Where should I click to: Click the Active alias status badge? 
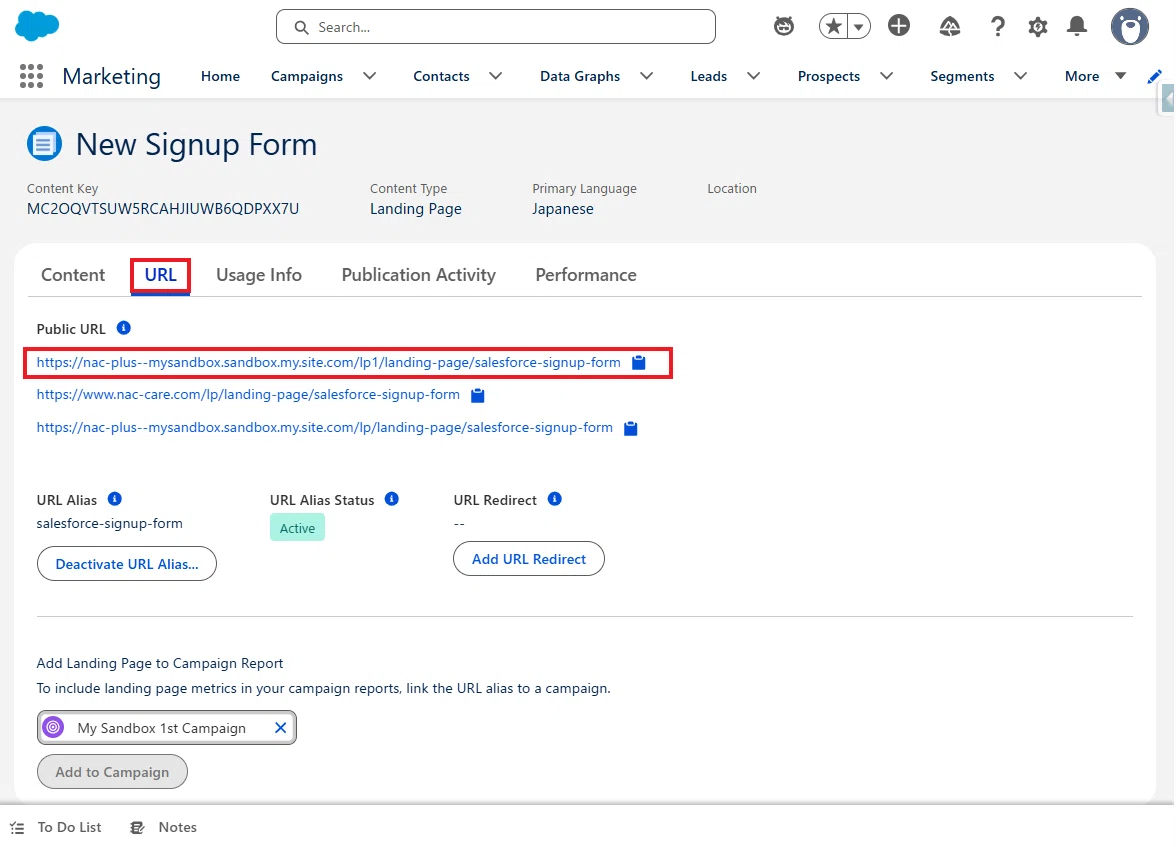point(297,528)
